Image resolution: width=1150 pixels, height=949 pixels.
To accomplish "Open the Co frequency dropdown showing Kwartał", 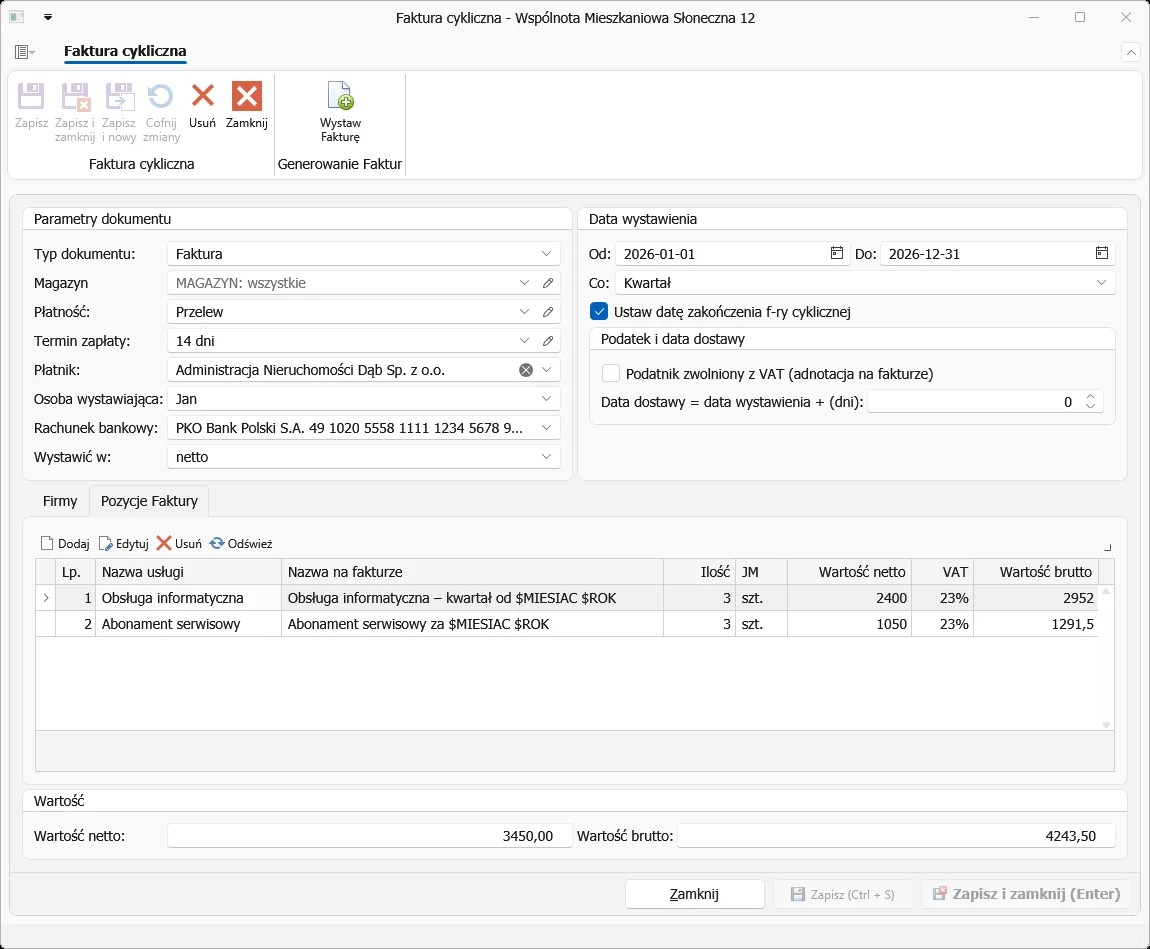I will click(1102, 283).
